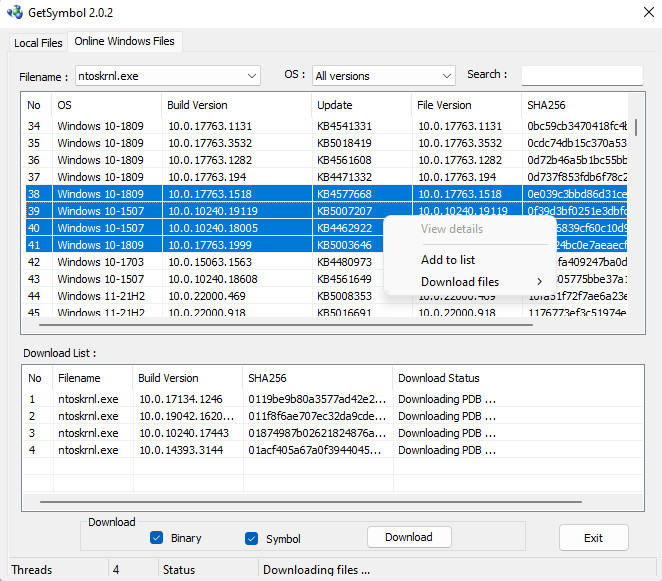Screen dimensions: 662x581
Task: Select row 37 build 10.0.17763.194
Action: (326, 177)
